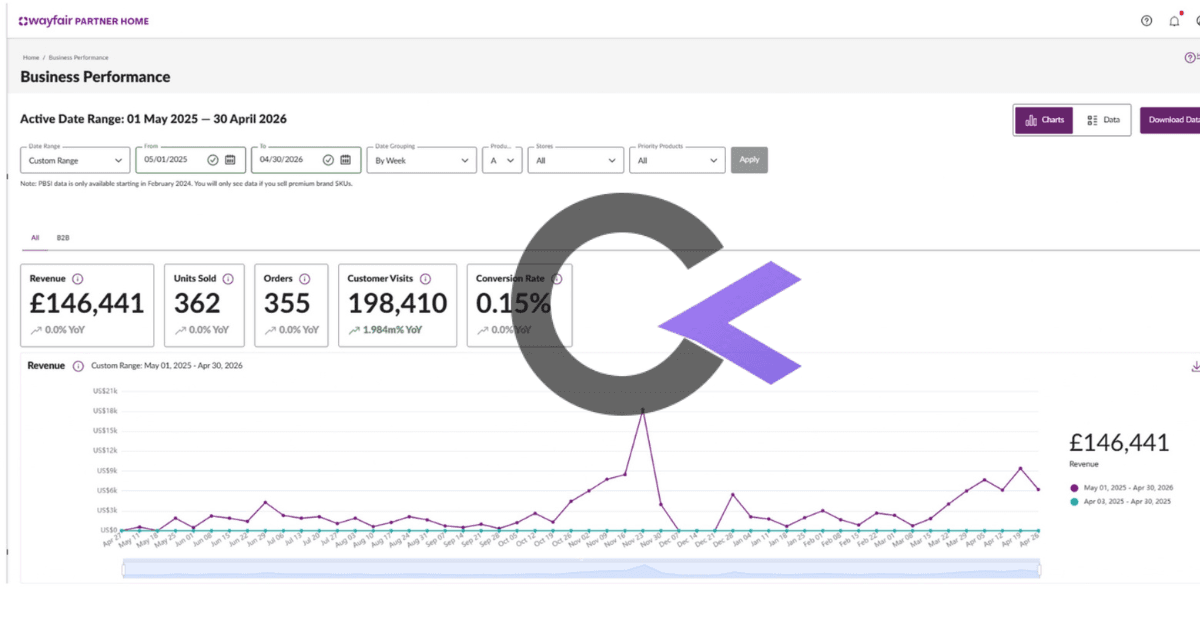Click the £146,441 total beside the chart
The image size is (1200, 630).
pyautogui.click(x=1118, y=443)
